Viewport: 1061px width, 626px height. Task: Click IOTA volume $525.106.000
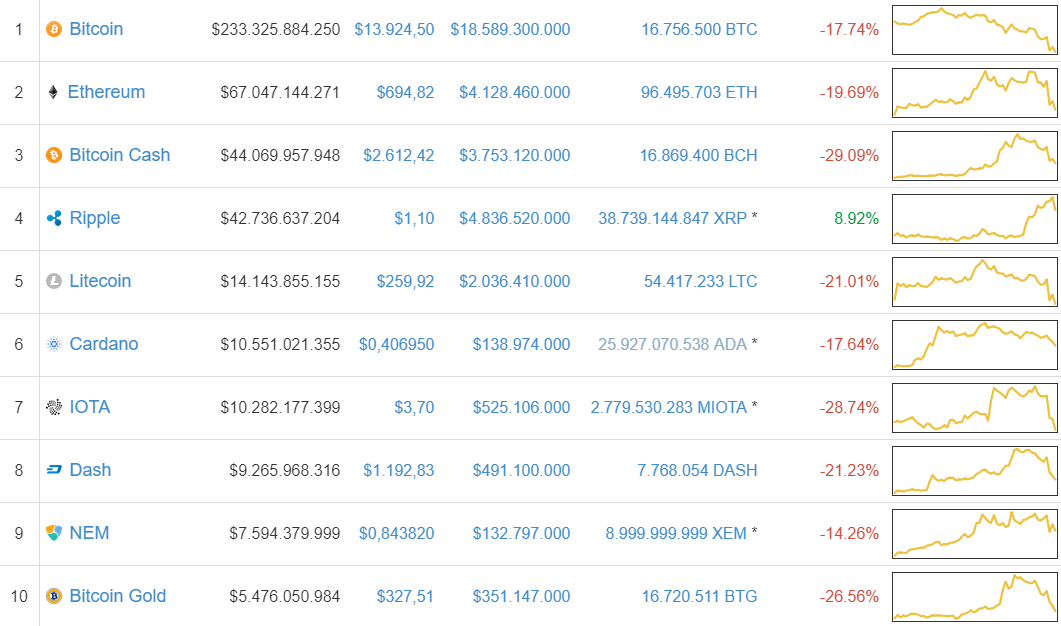[x=521, y=407]
